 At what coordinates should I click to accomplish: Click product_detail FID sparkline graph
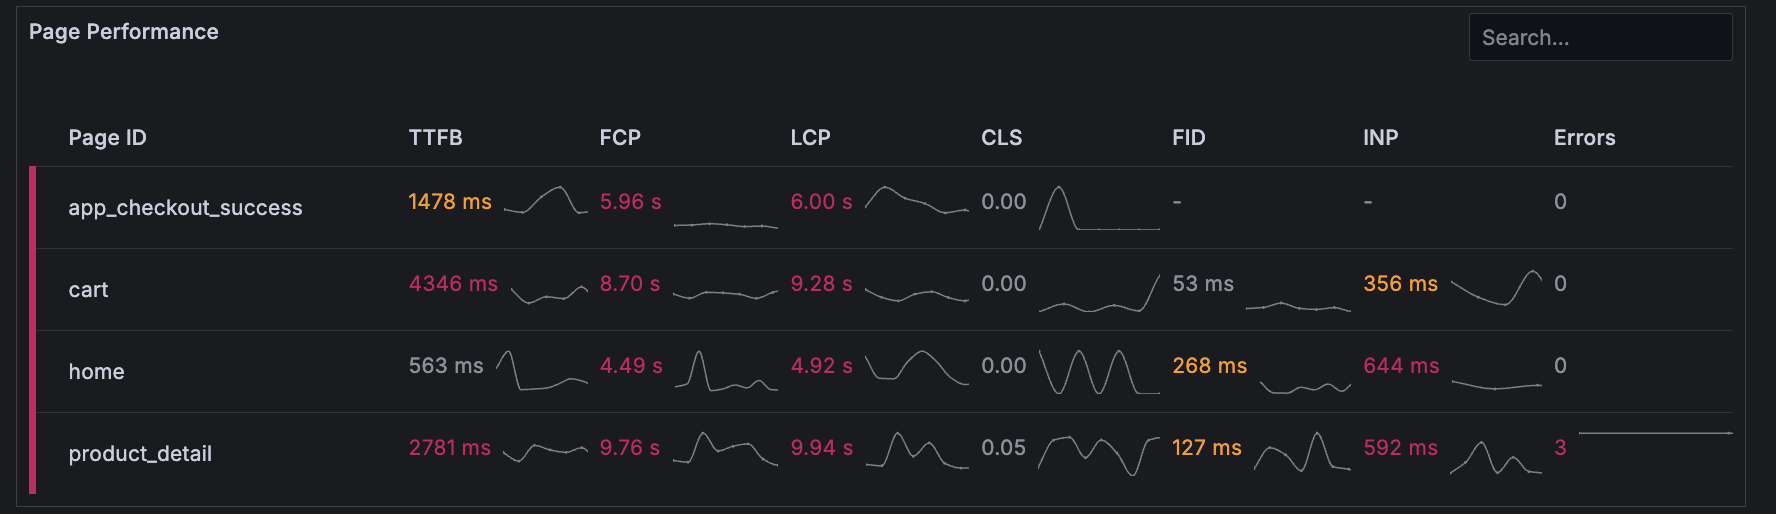(x=1302, y=453)
